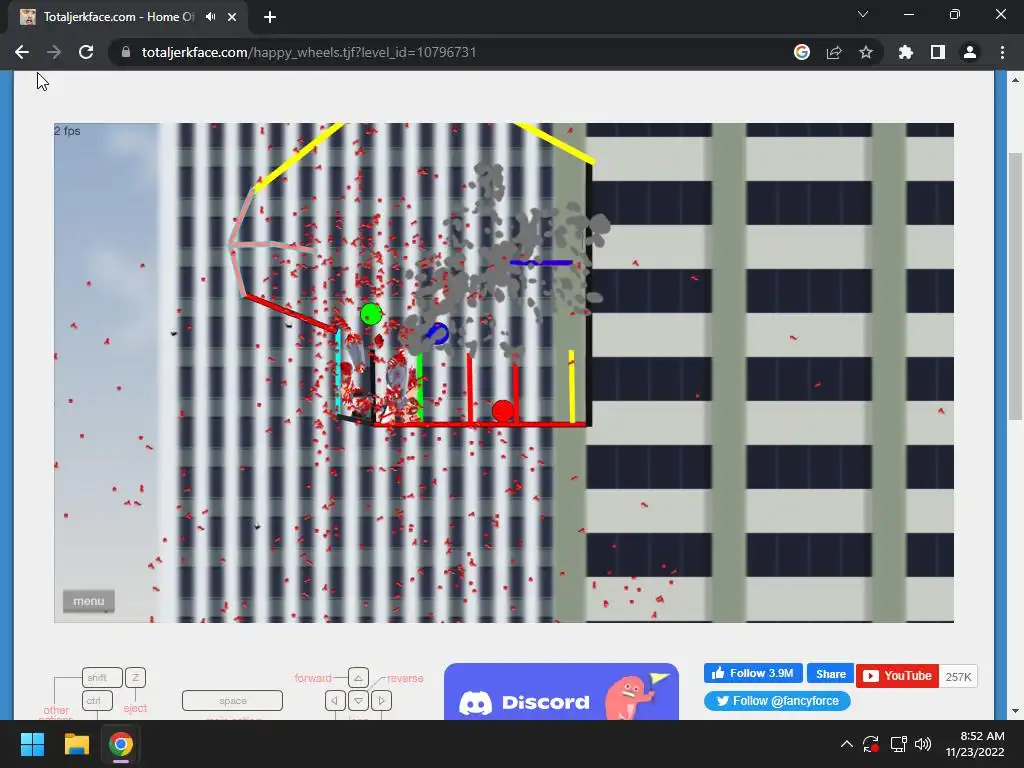The height and width of the screenshot is (768, 1024).
Task: Click the shift key control icon
Action: pyautogui.click(x=102, y=678)
